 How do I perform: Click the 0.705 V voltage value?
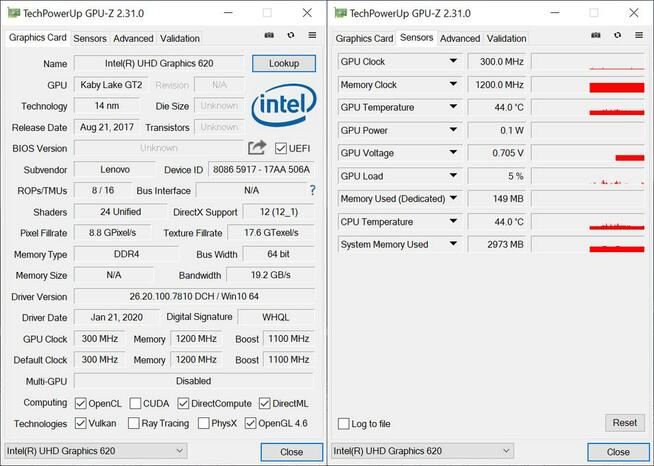[497, 153]
